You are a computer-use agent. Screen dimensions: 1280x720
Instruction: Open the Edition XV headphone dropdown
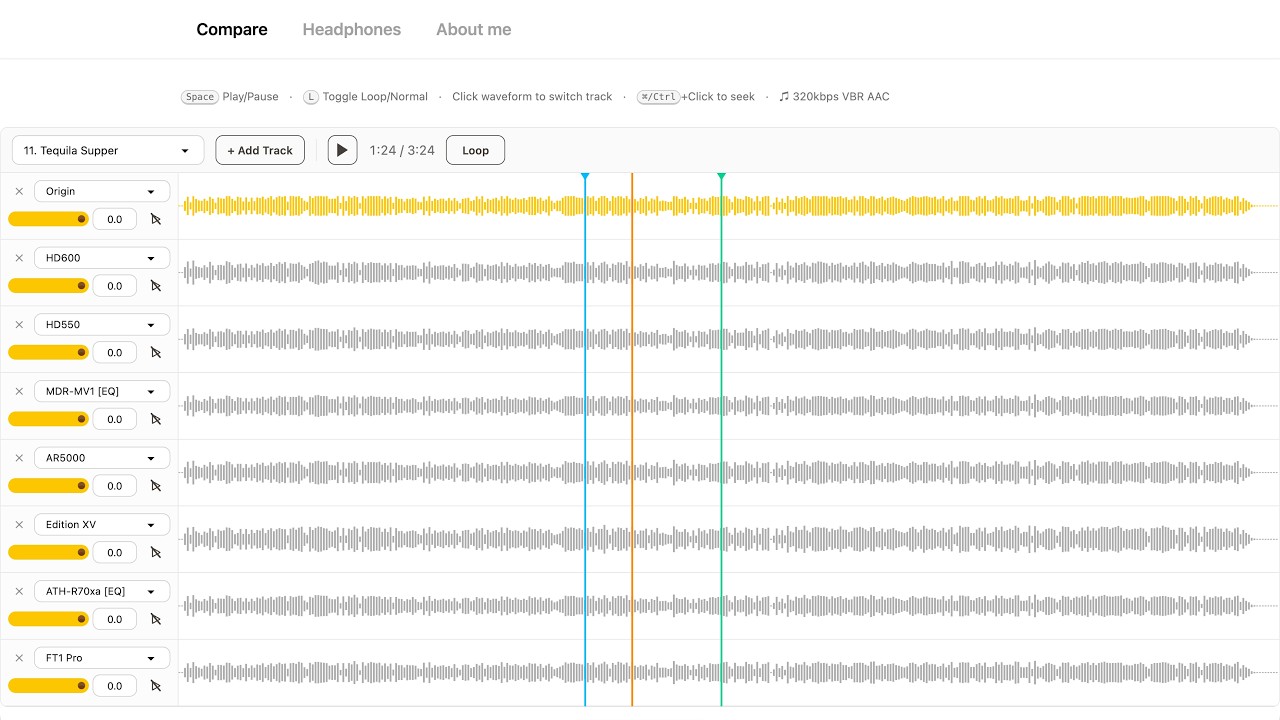[x=102, y=525]
